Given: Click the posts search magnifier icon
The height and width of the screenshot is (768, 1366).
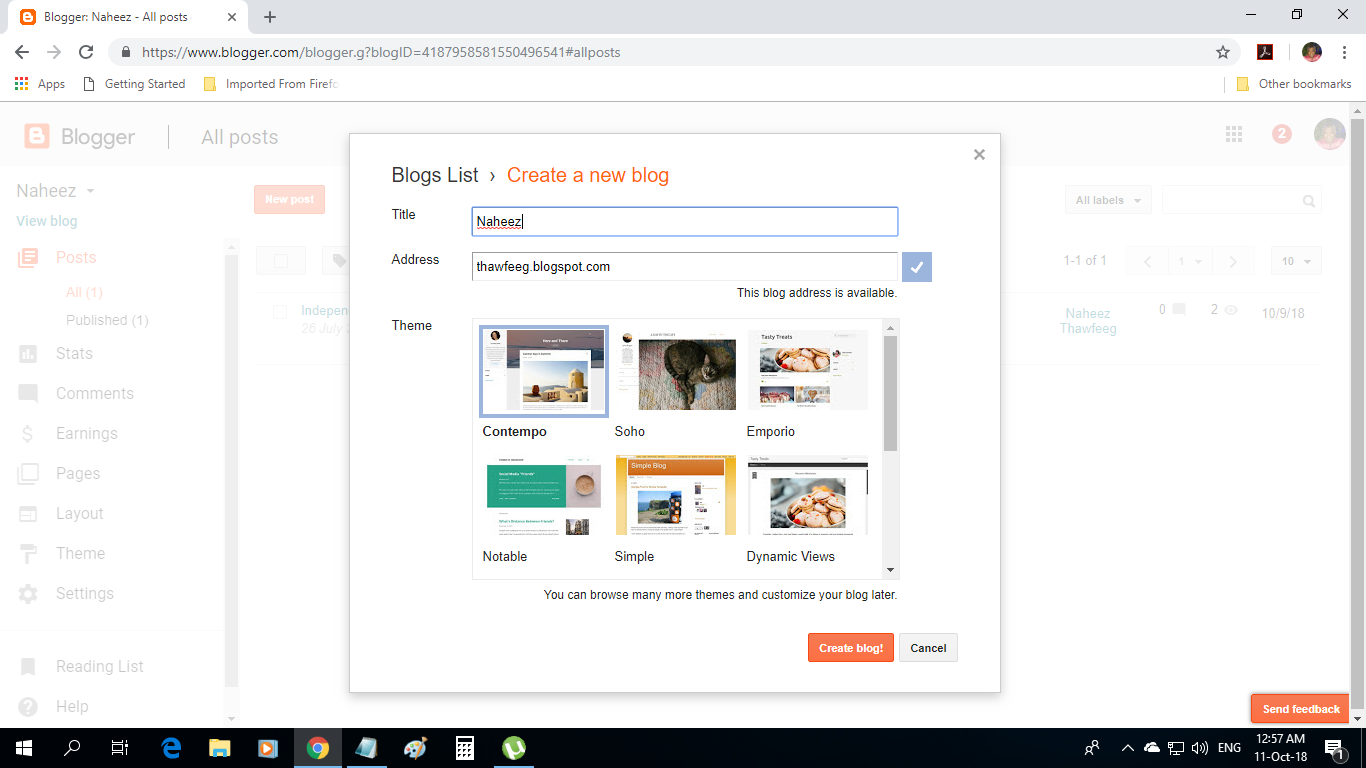Looking at the screenshot, I should point(1309,201).
